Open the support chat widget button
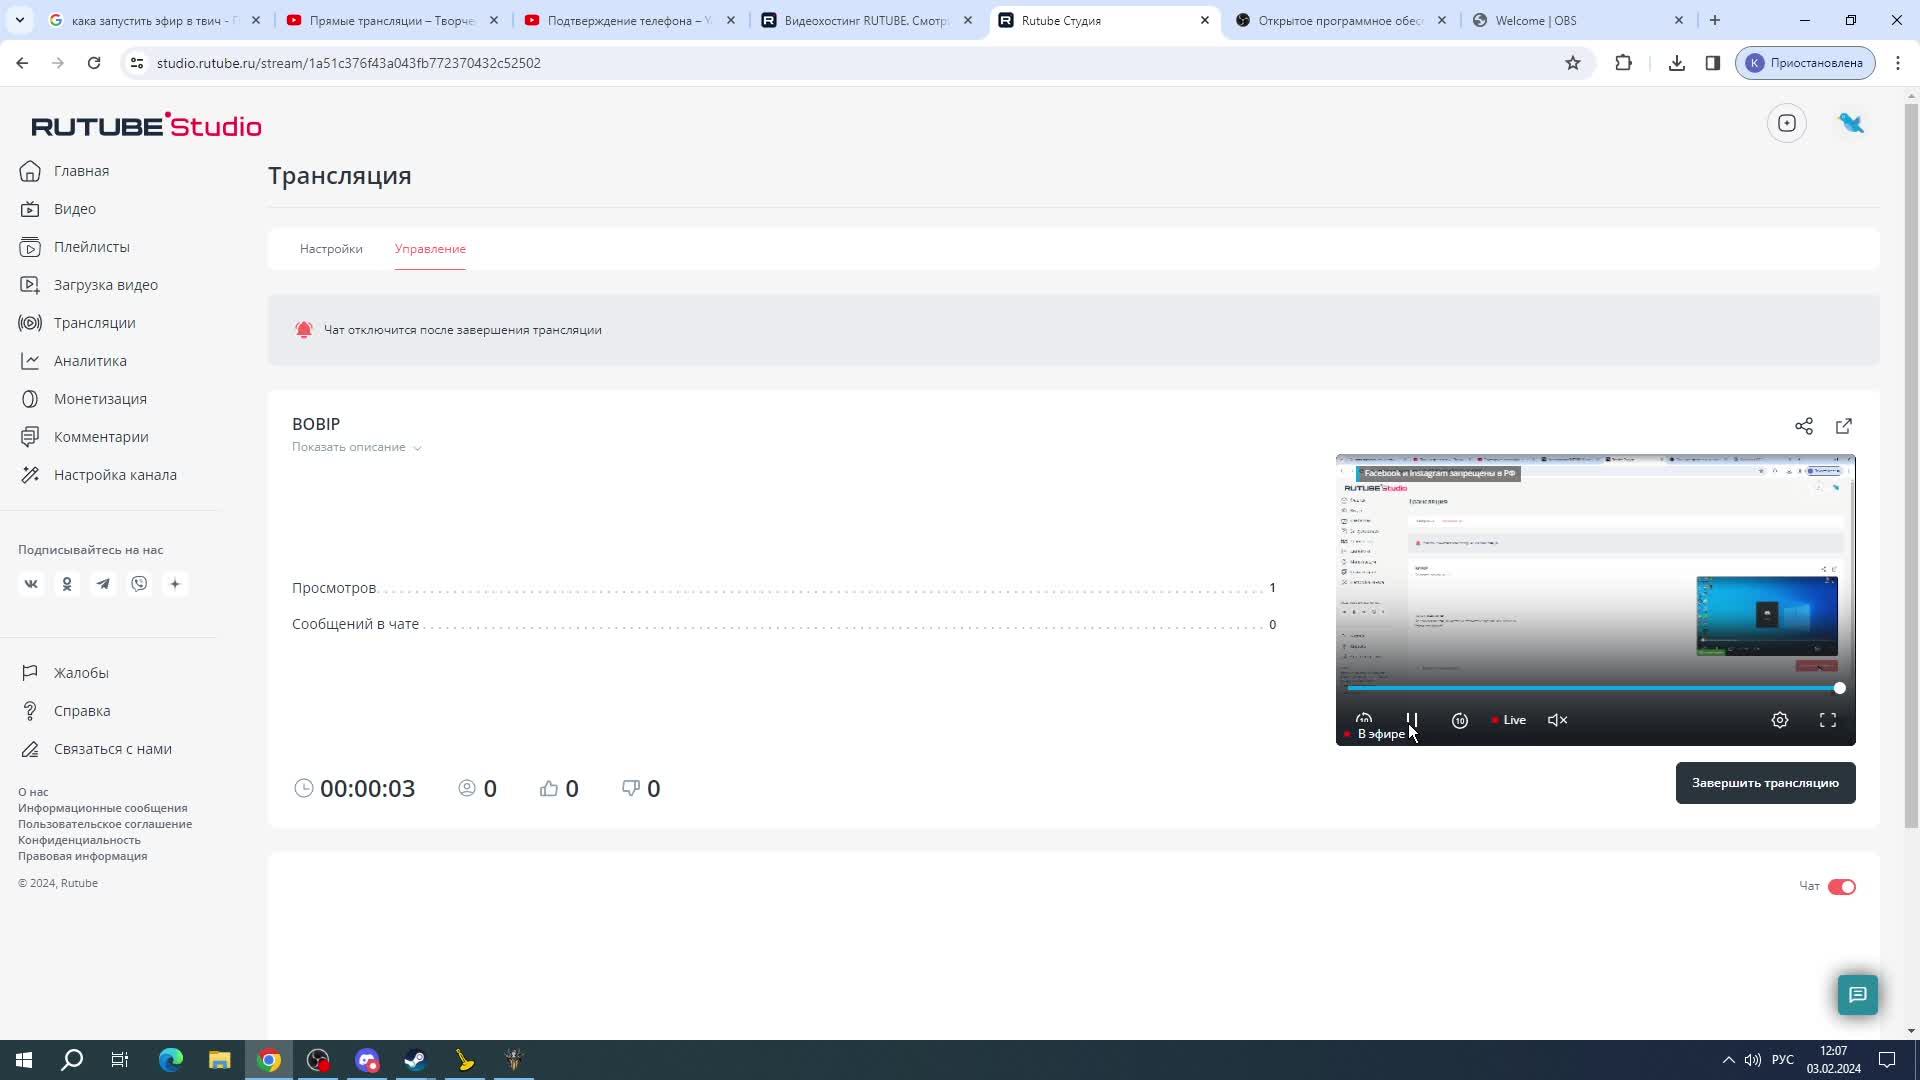 (x=1857, y=995)
